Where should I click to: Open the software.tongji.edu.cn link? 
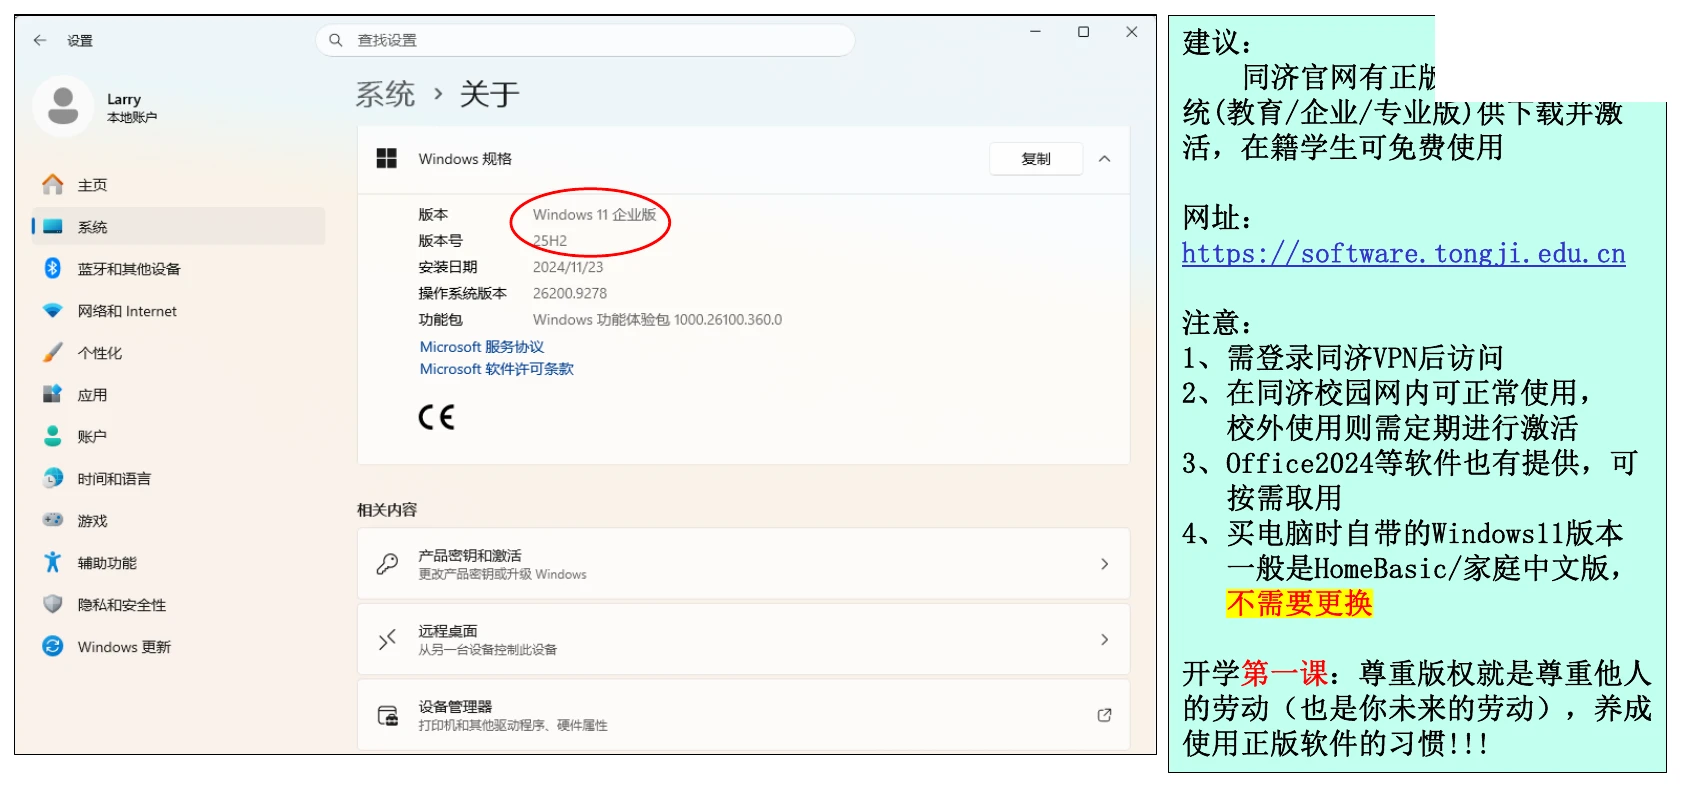pos(1404,254)
